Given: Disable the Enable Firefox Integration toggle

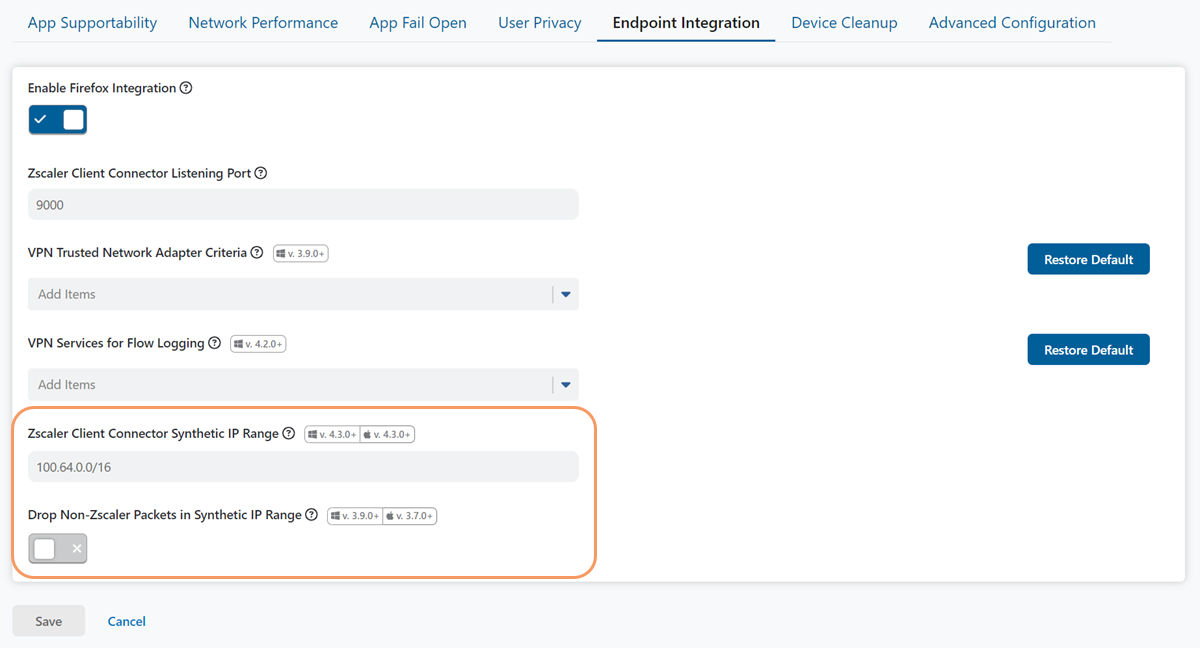Looking at the screenshot, I should (x=58, y=120).
